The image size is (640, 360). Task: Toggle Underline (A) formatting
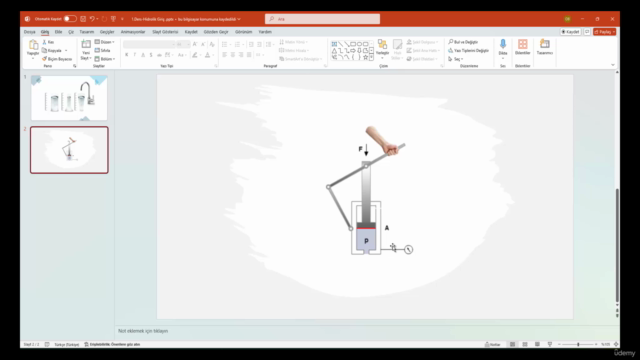pyautogui.click(x=143, y=55)
